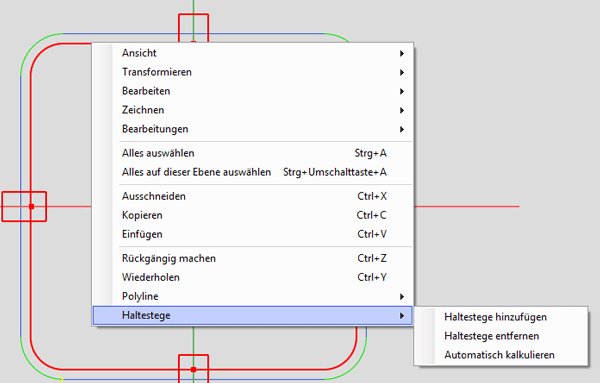Open the Ansicht submenu

coord(253,53)
